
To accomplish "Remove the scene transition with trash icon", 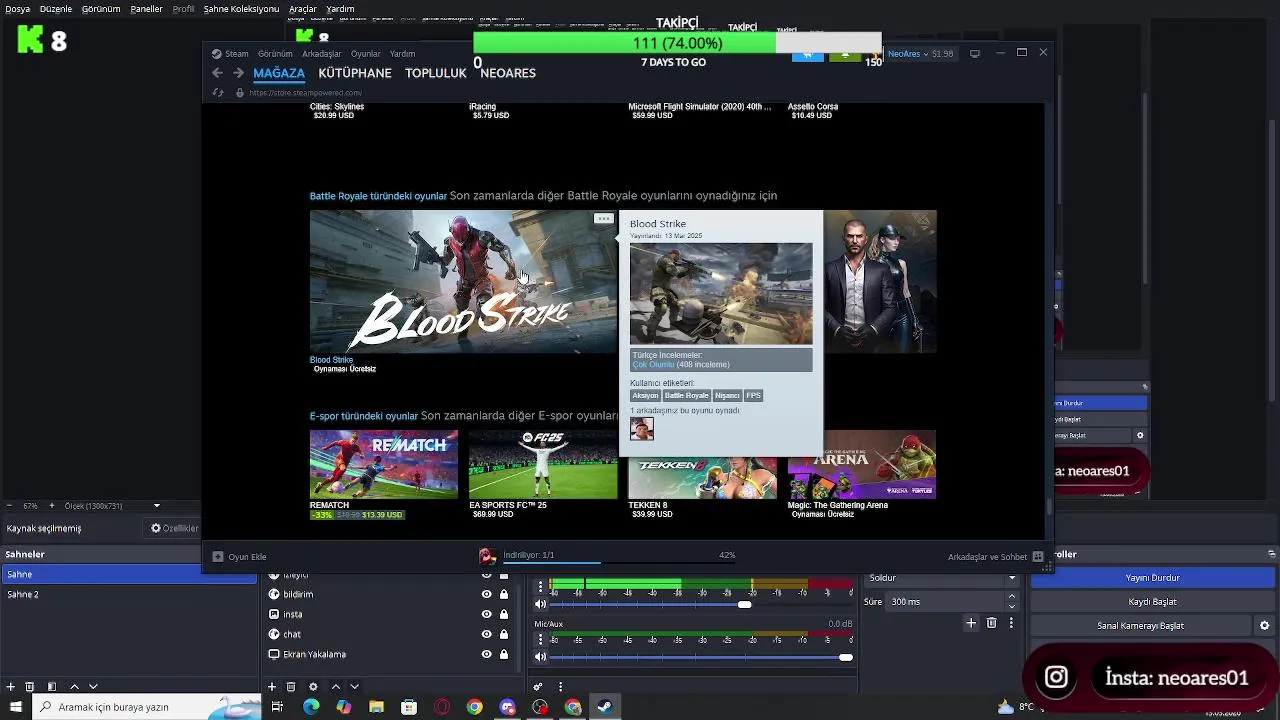I will (x=992, y=623).
